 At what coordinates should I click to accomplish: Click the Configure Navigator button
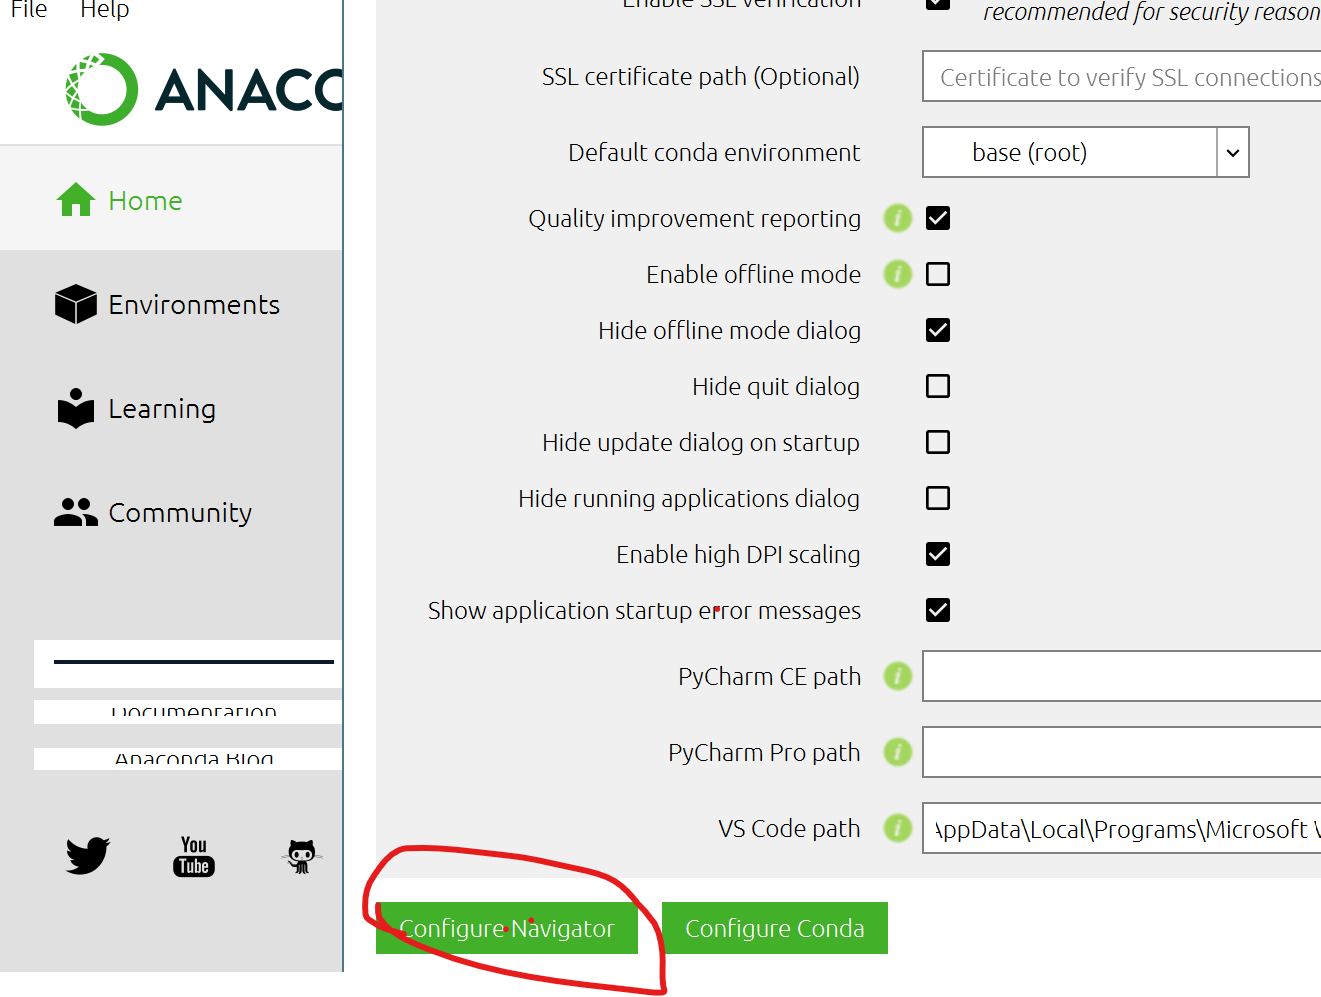click(507, 928)
